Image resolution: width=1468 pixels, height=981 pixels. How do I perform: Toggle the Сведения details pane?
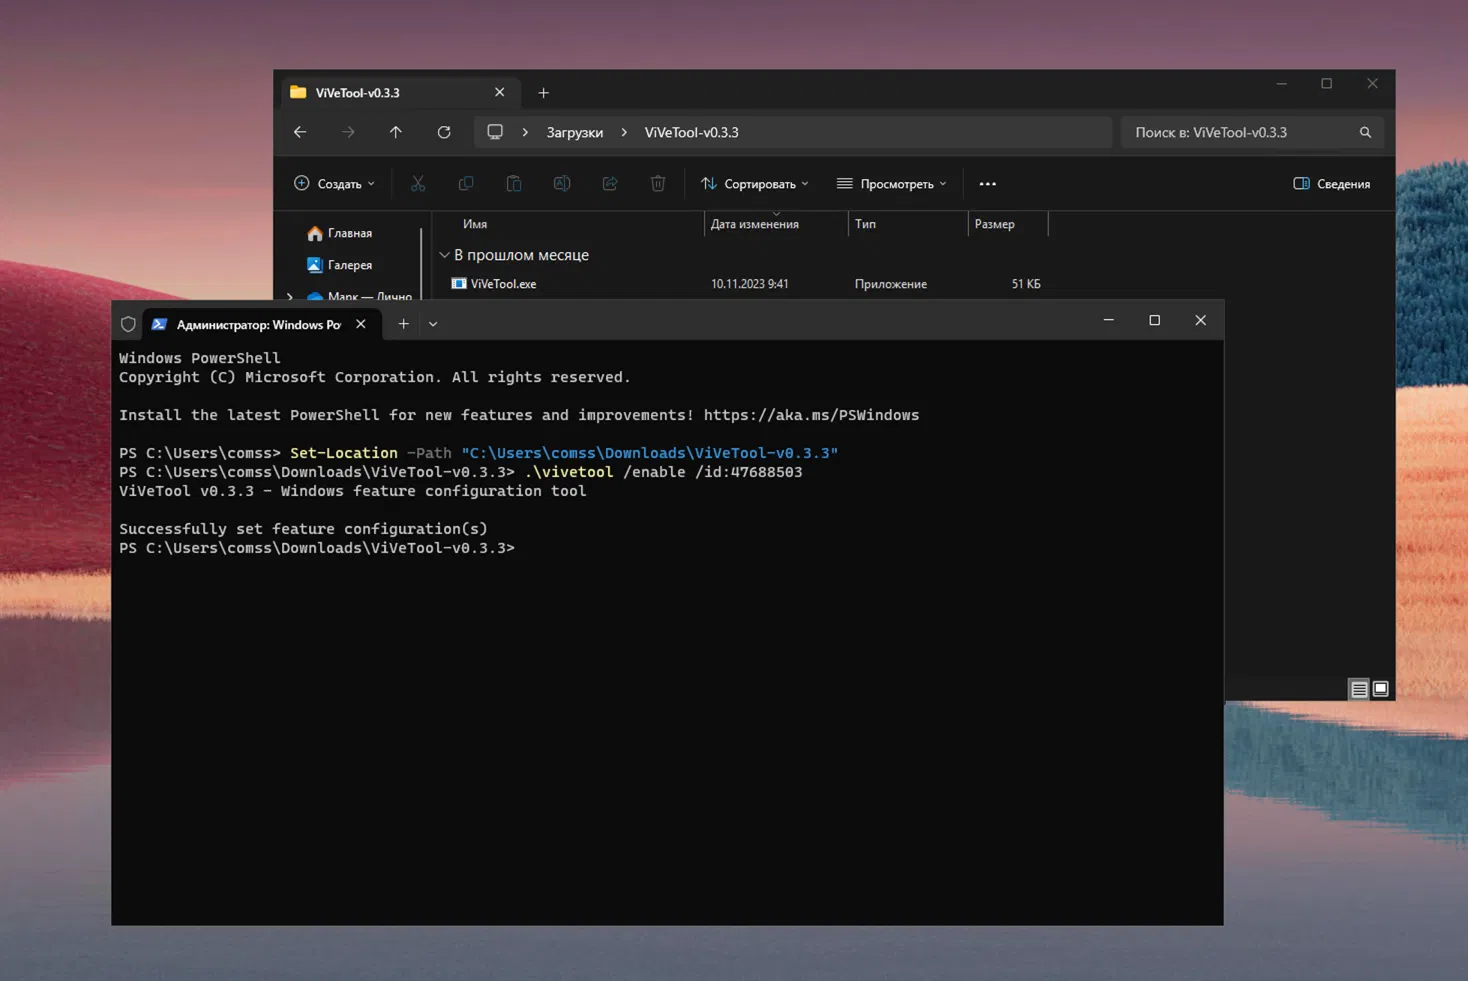(1332, 184)
